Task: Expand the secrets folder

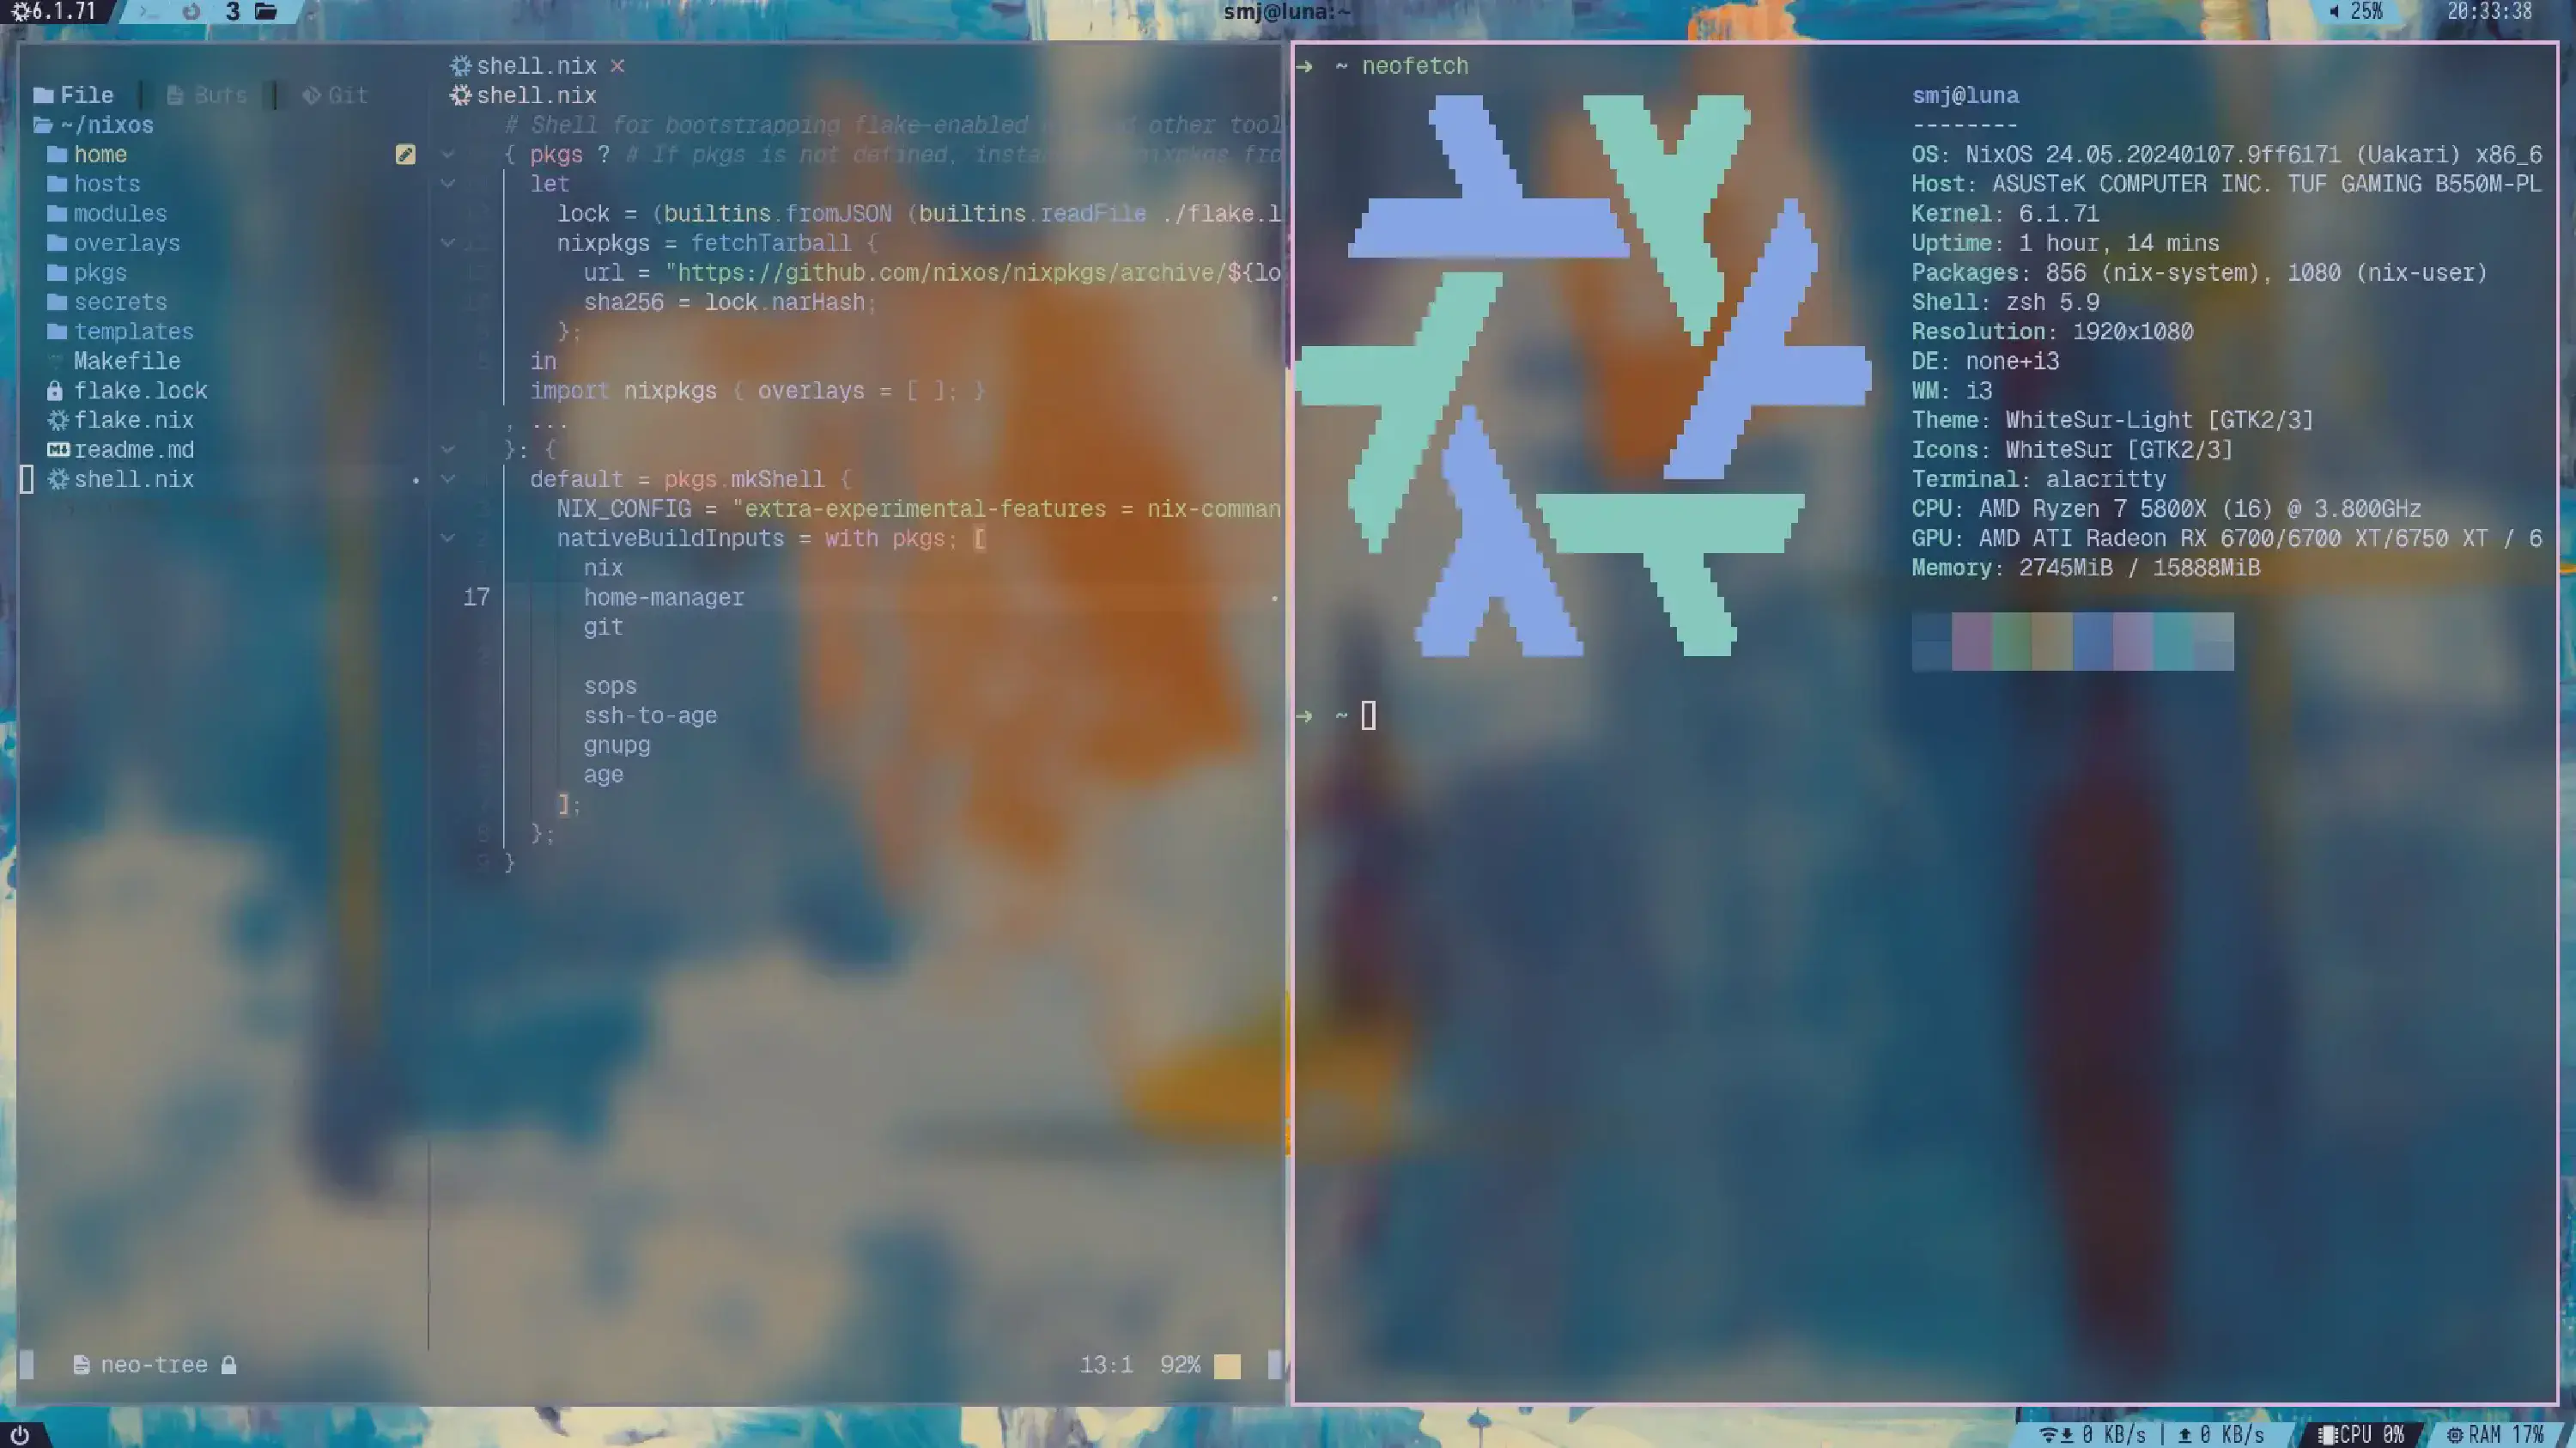Action: (119, 302)
